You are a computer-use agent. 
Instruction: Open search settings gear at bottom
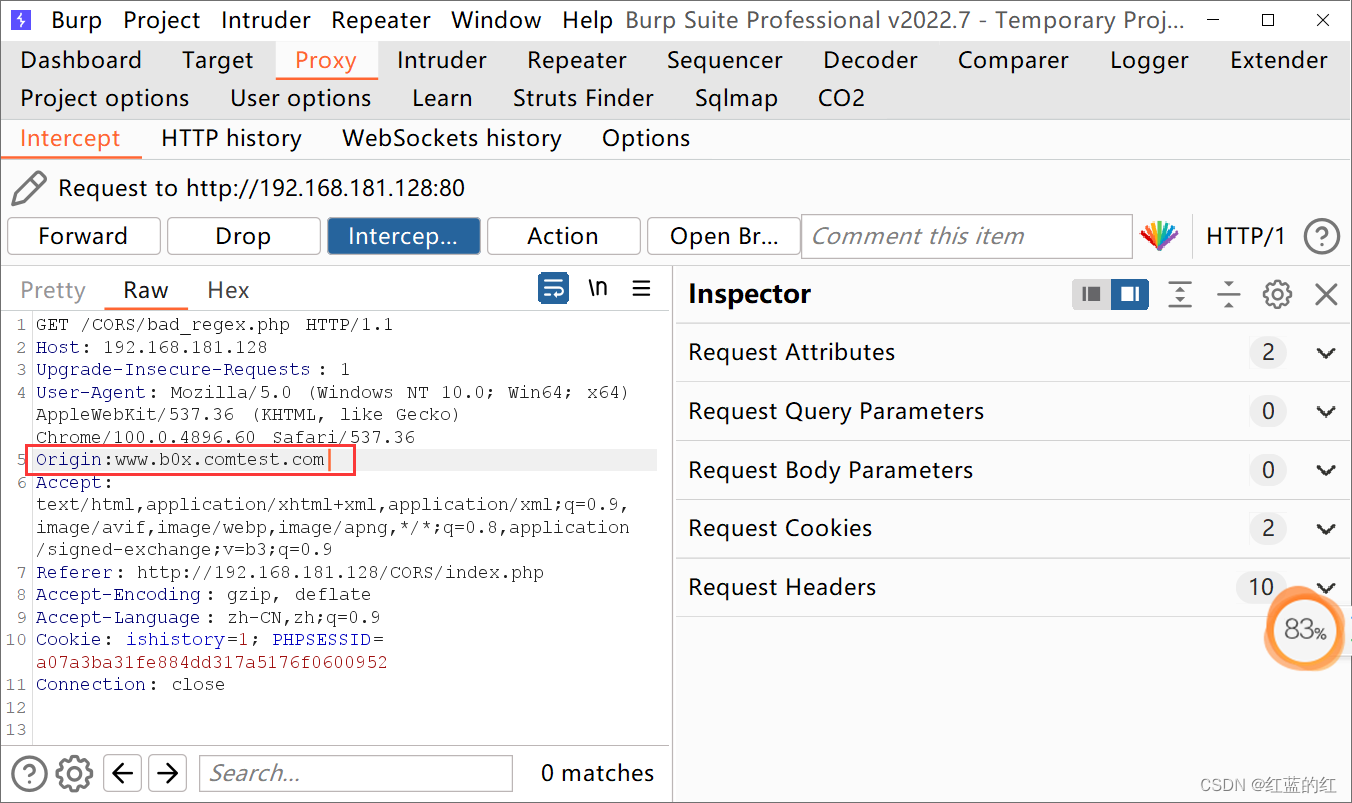(74, 773)
